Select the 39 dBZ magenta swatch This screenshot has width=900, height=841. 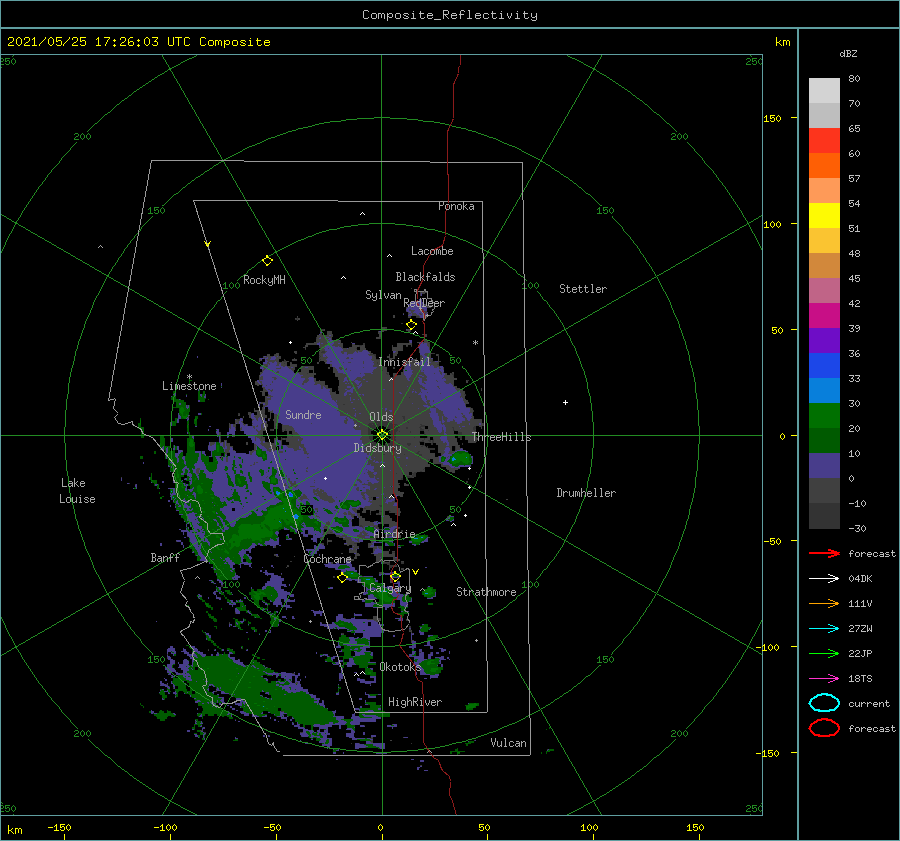pyautogui.click(x=824, y=316)
